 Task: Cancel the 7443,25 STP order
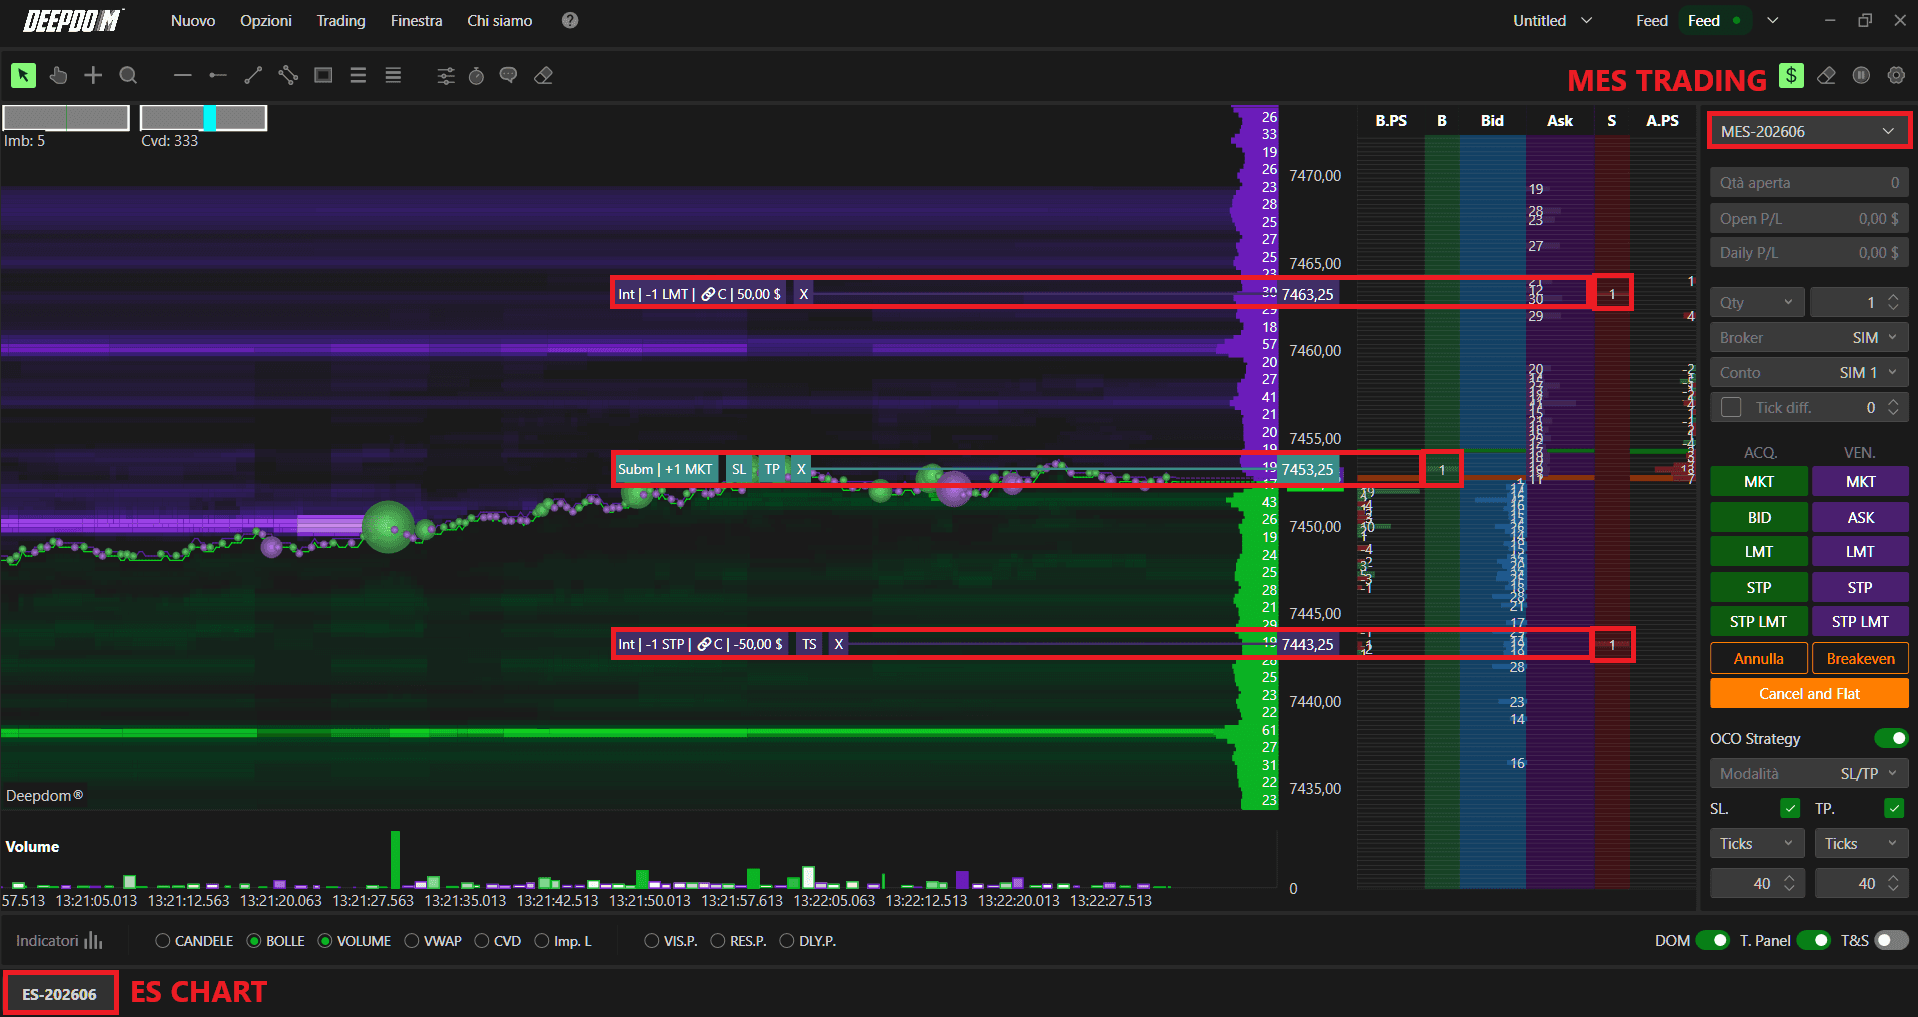[x=838, y=644]
